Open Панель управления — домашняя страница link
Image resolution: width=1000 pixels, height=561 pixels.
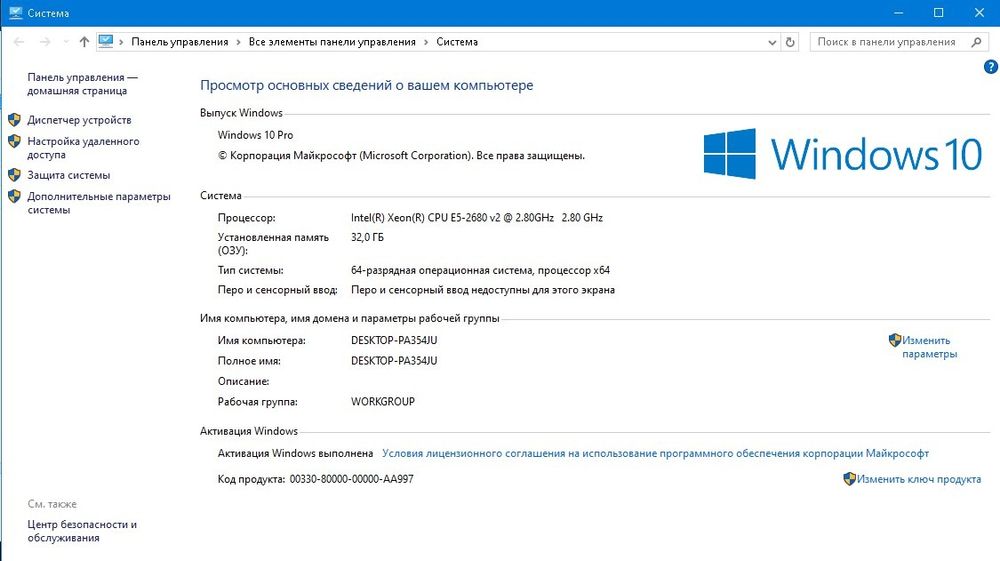[82, 84]
